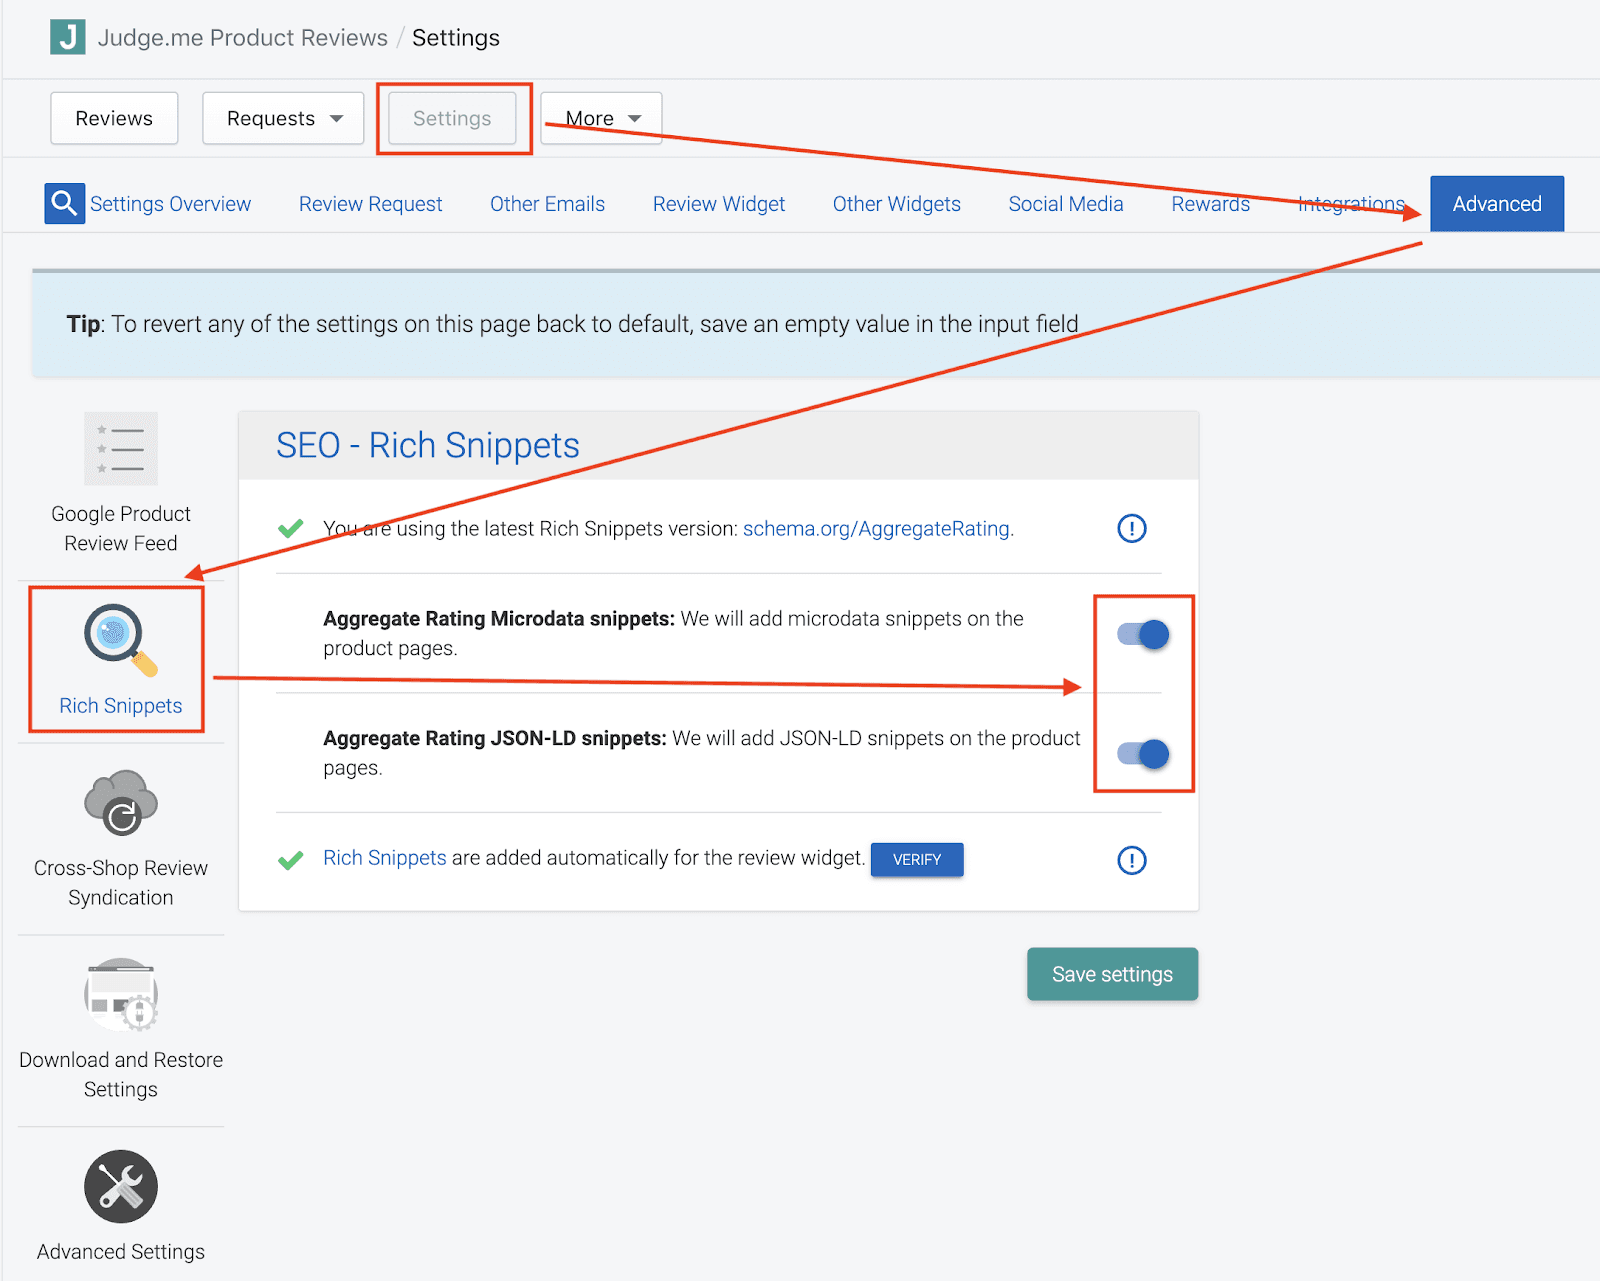Open the schema.org/AggregateRating link

coord(876,529)
